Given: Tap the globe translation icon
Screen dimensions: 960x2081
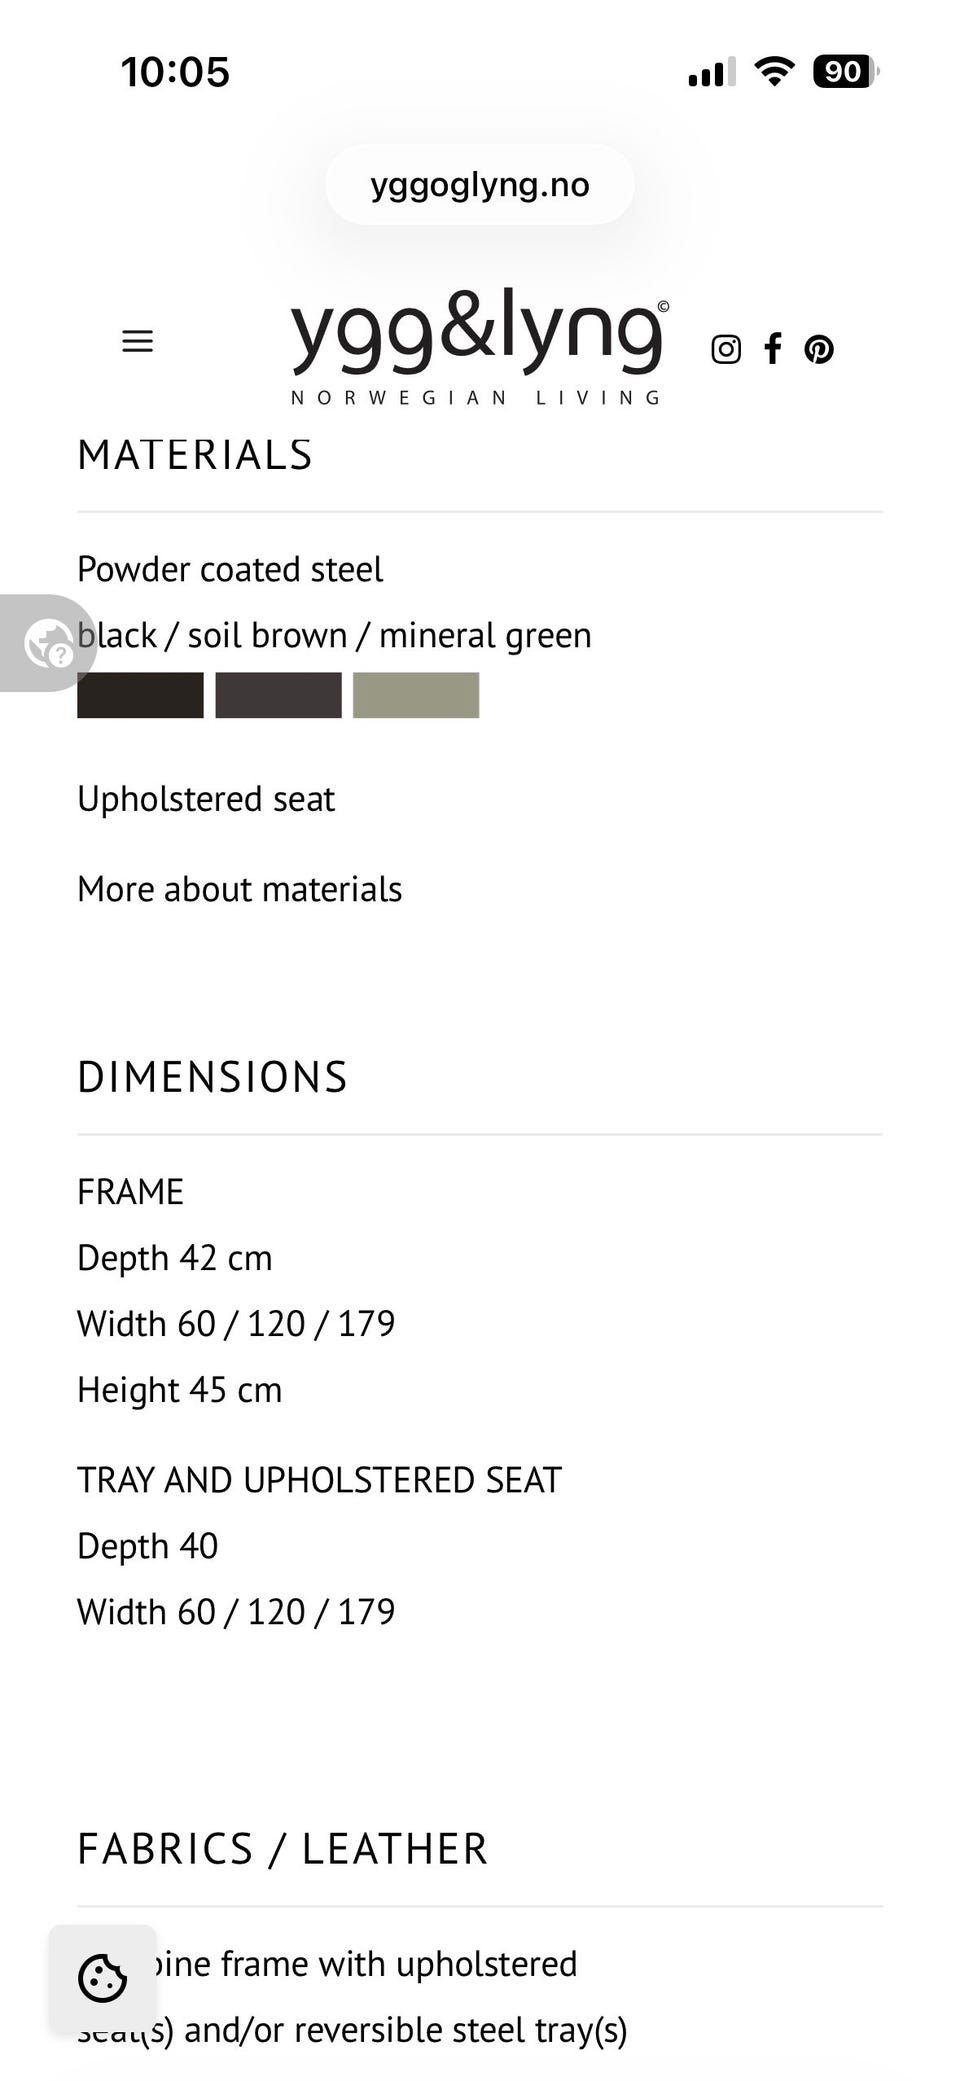Looking at the screenshot, I should coord(48,643).
